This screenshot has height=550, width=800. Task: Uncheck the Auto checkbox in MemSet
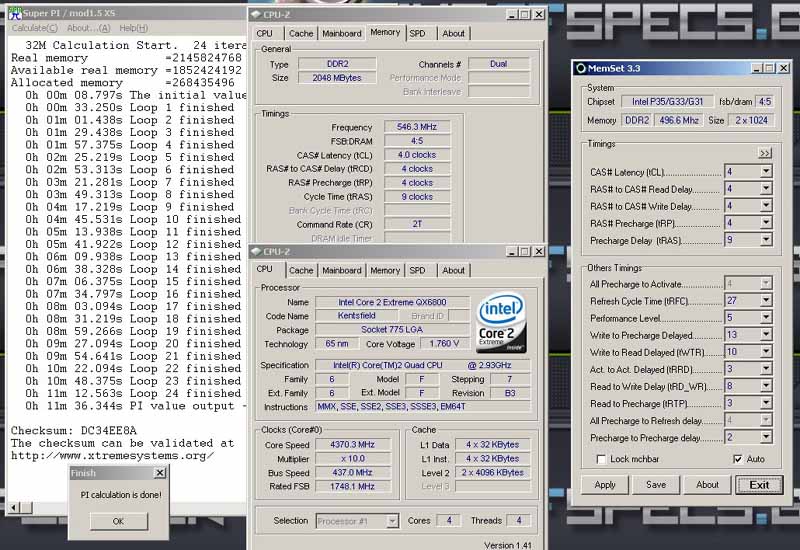[737, 459]
